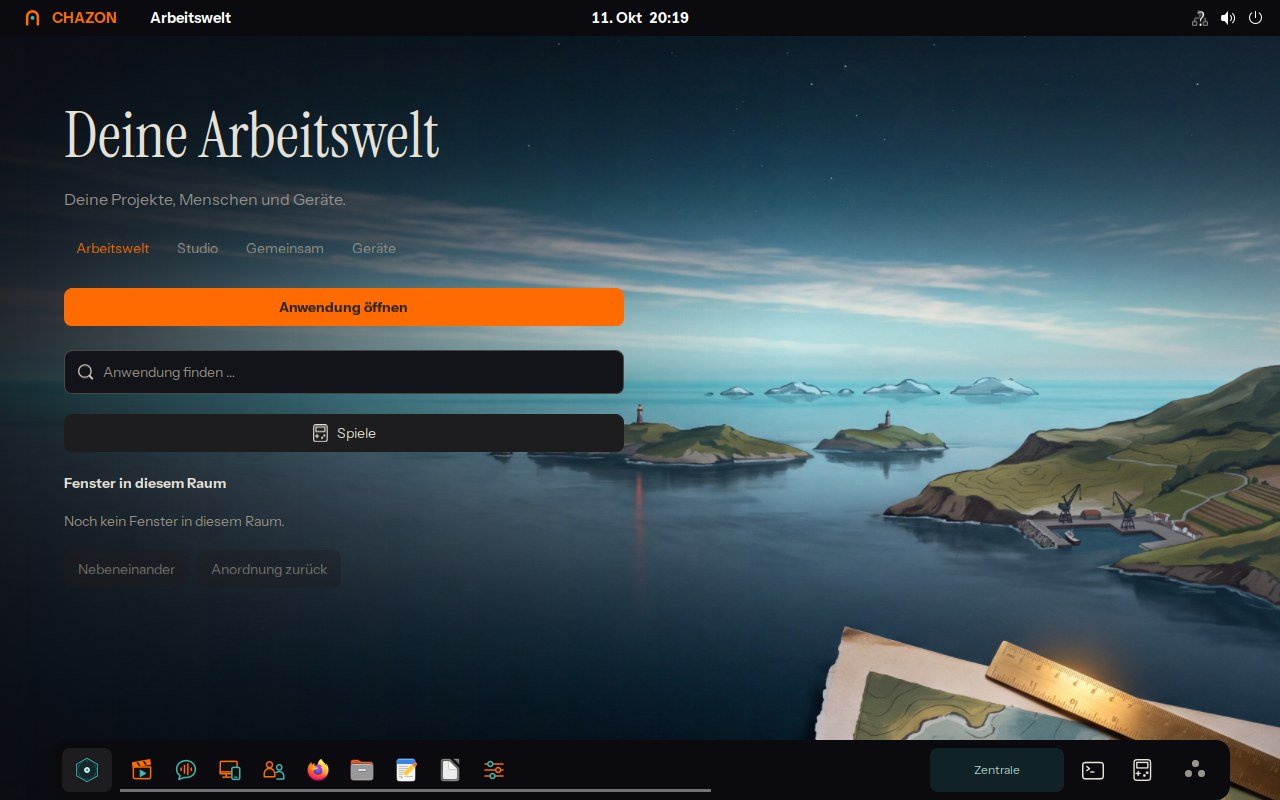Open the notepad text editor icon

tap(406, 770)
